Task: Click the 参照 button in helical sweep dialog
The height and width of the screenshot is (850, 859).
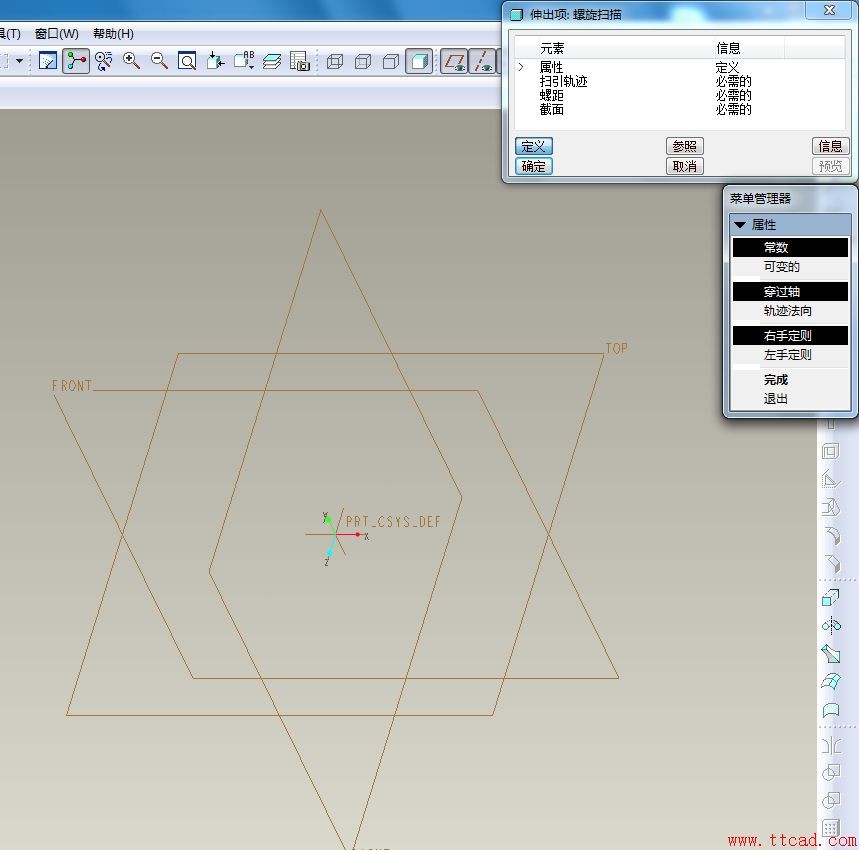Action: pyautogui.click(x=684, y=146)
